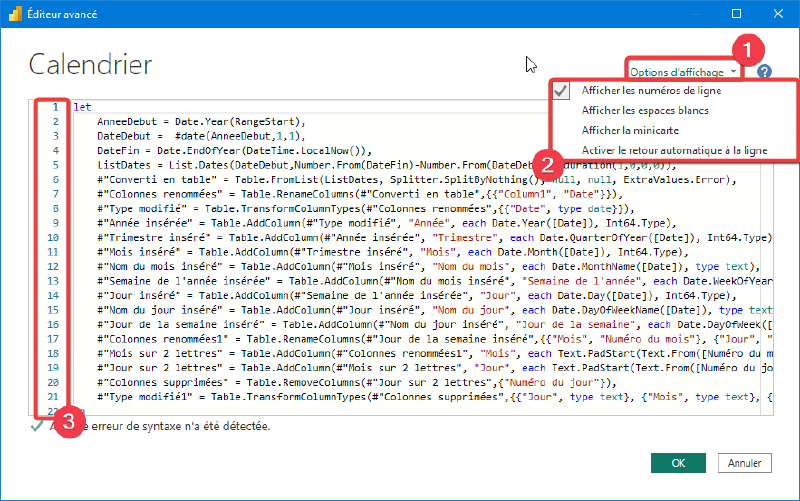
Task: Enable Afficher les espaces blancs
Action: [x=645, y=110]
